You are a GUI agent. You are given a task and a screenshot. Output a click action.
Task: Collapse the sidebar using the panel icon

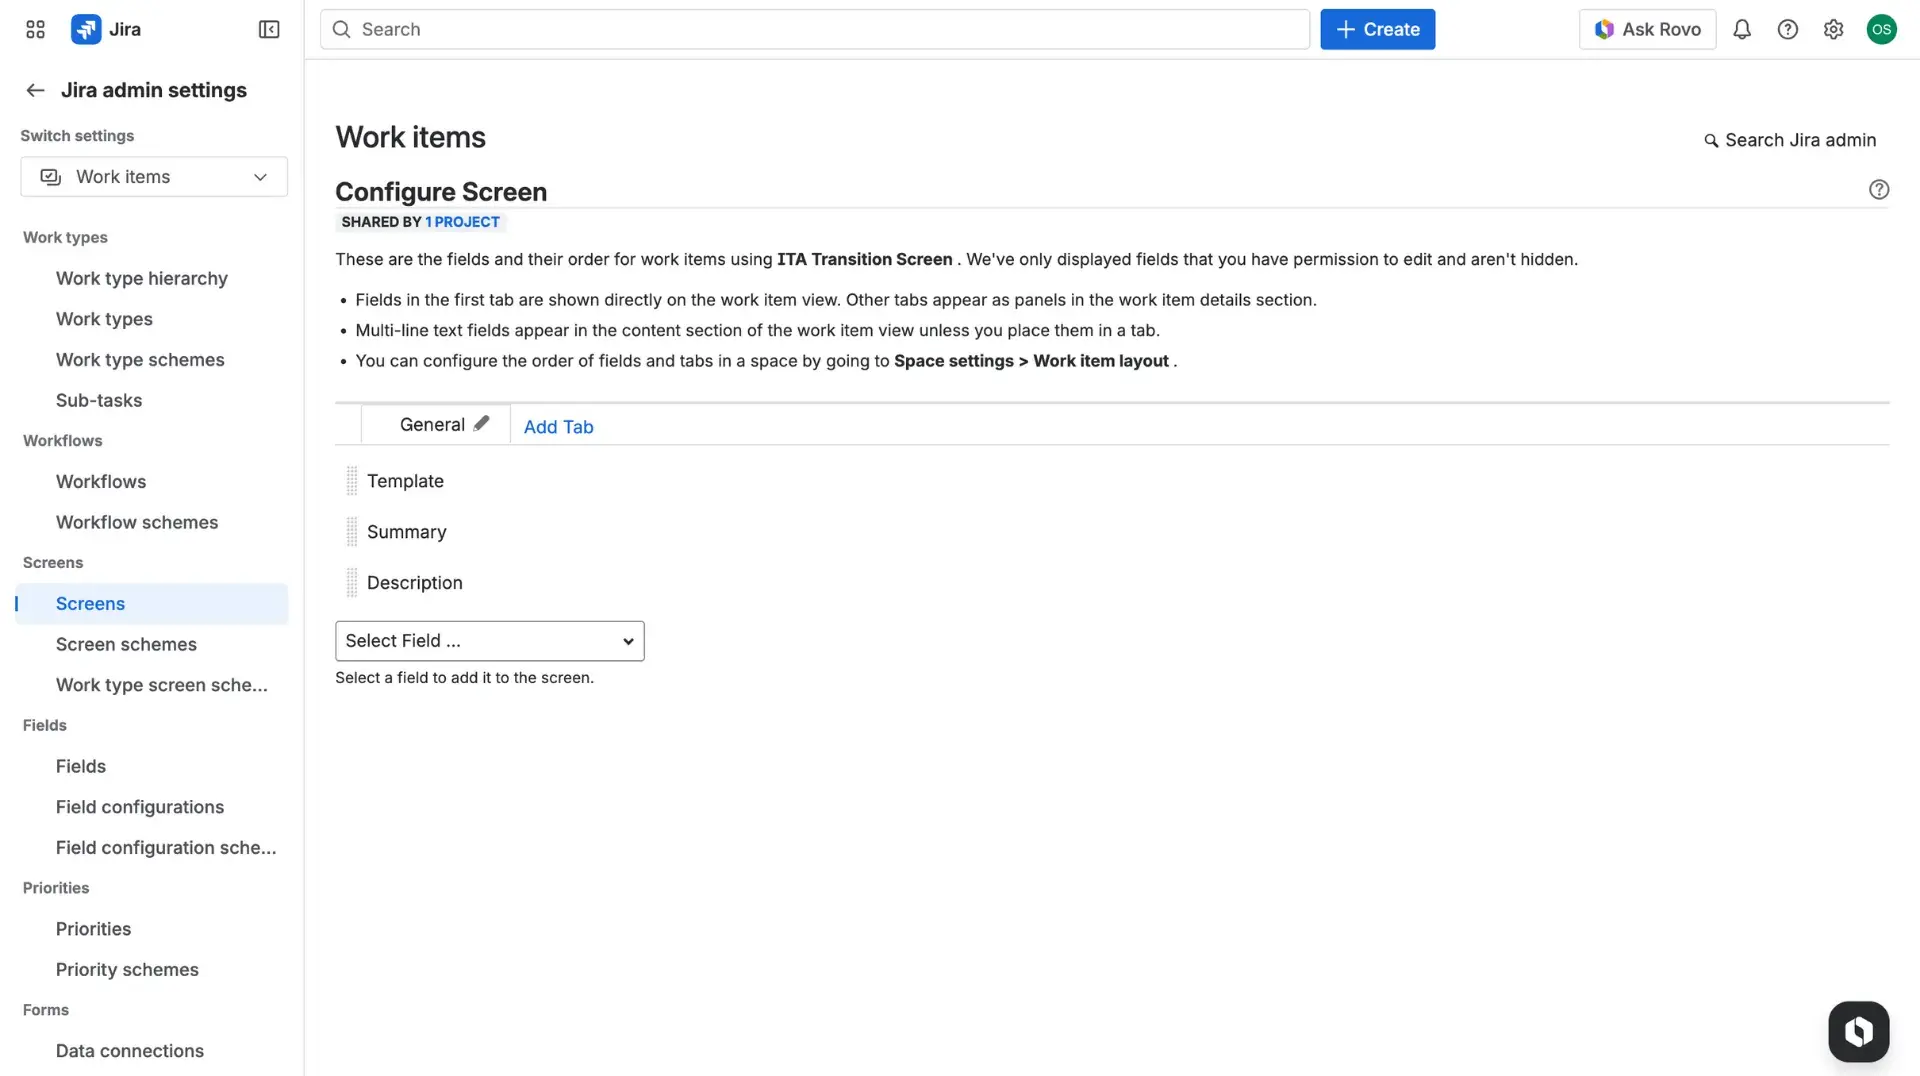(268, 29)
